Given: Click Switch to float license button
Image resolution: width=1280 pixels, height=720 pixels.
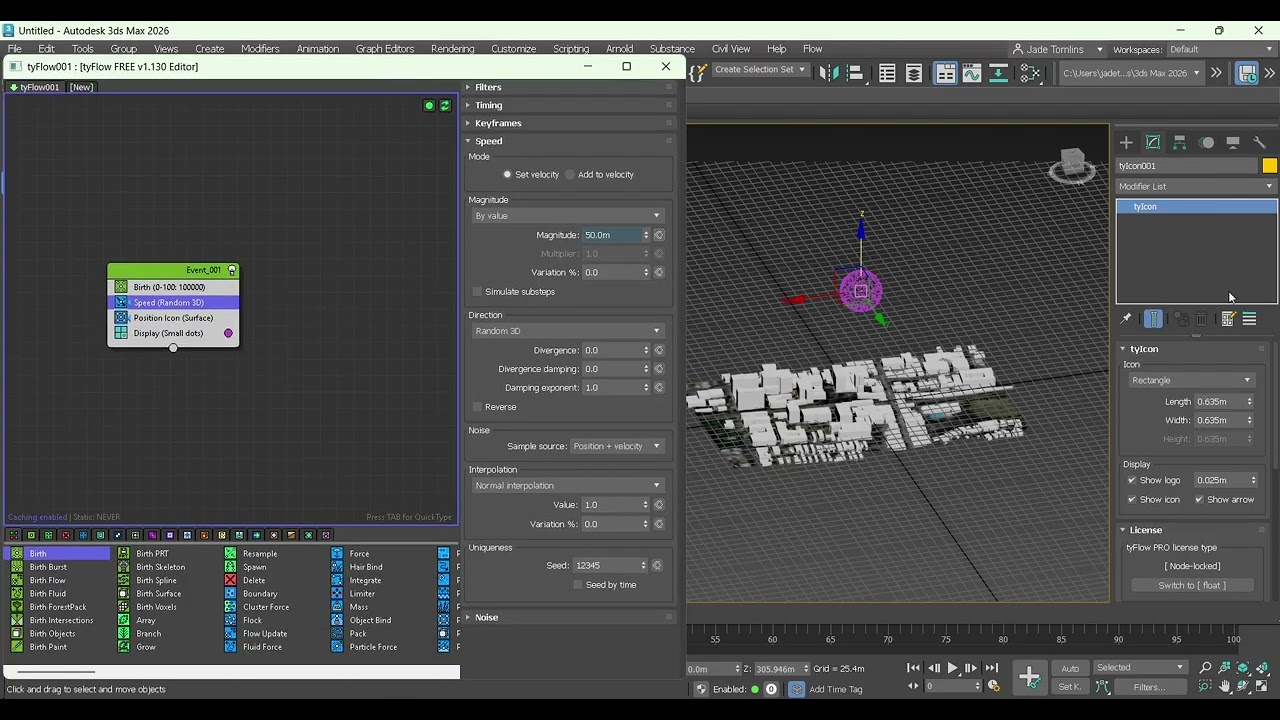Looking at the screenshot, I should 1191,586.
